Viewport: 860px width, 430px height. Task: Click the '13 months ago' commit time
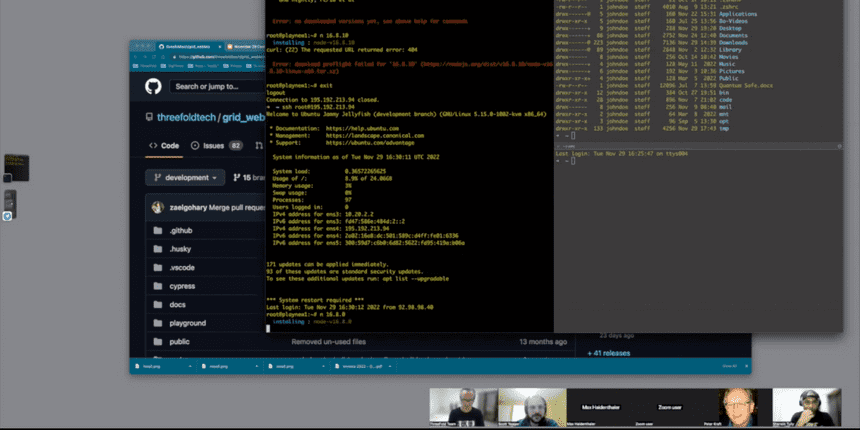(x=543, y=342)
